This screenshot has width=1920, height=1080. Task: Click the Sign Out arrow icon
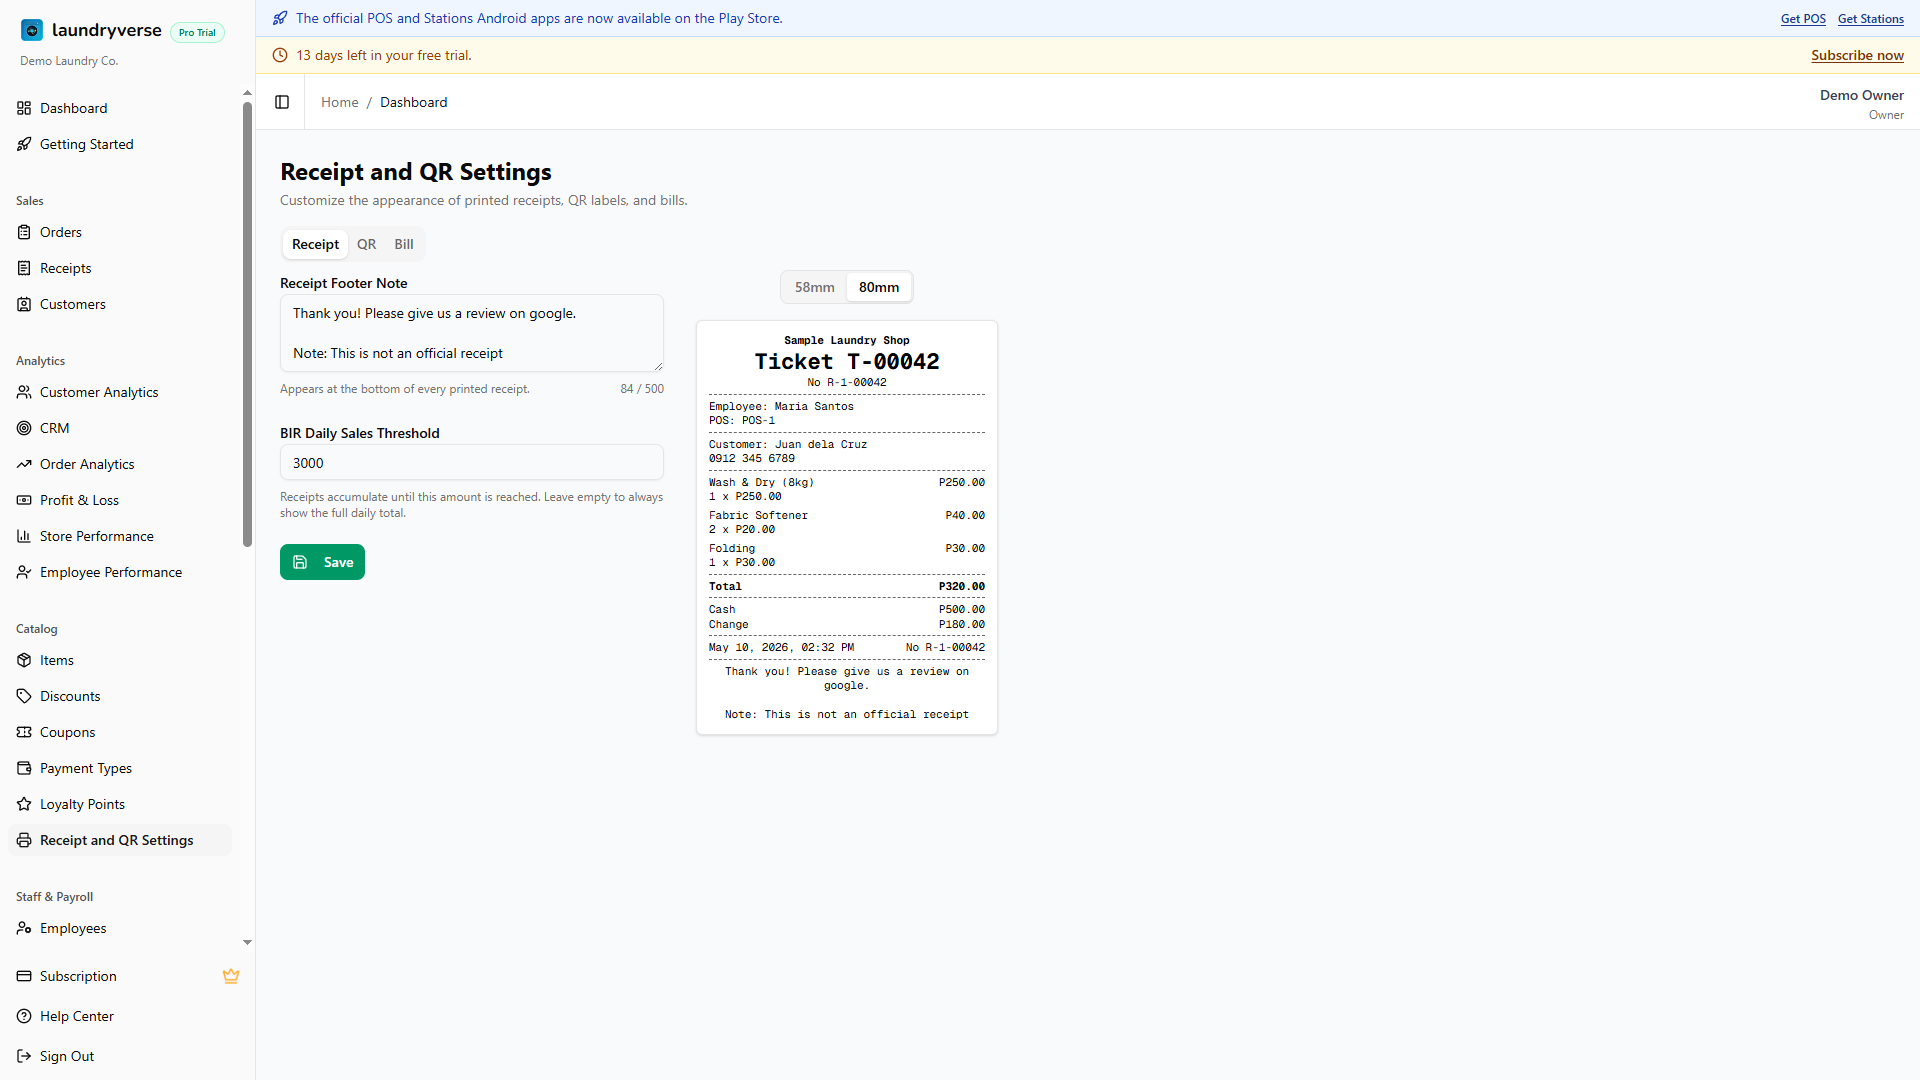click(x=24, y=1056)
